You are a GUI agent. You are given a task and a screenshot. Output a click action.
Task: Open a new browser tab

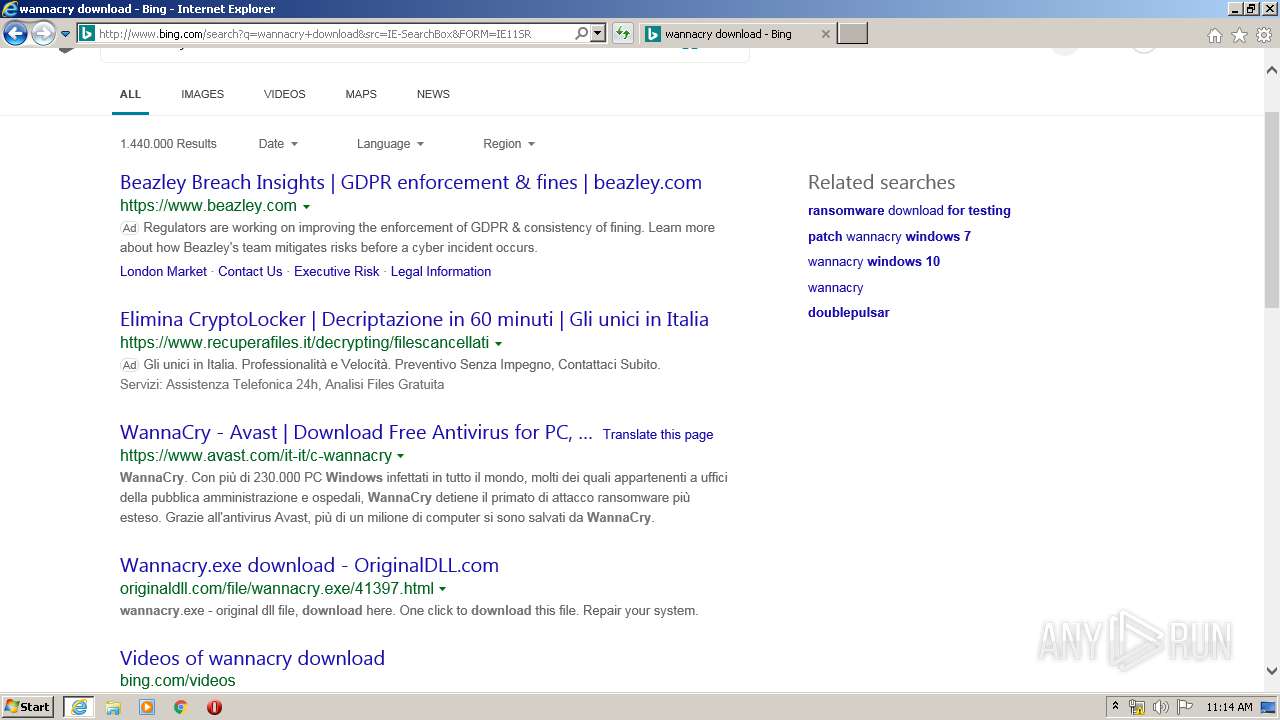[x=852, y=34]
